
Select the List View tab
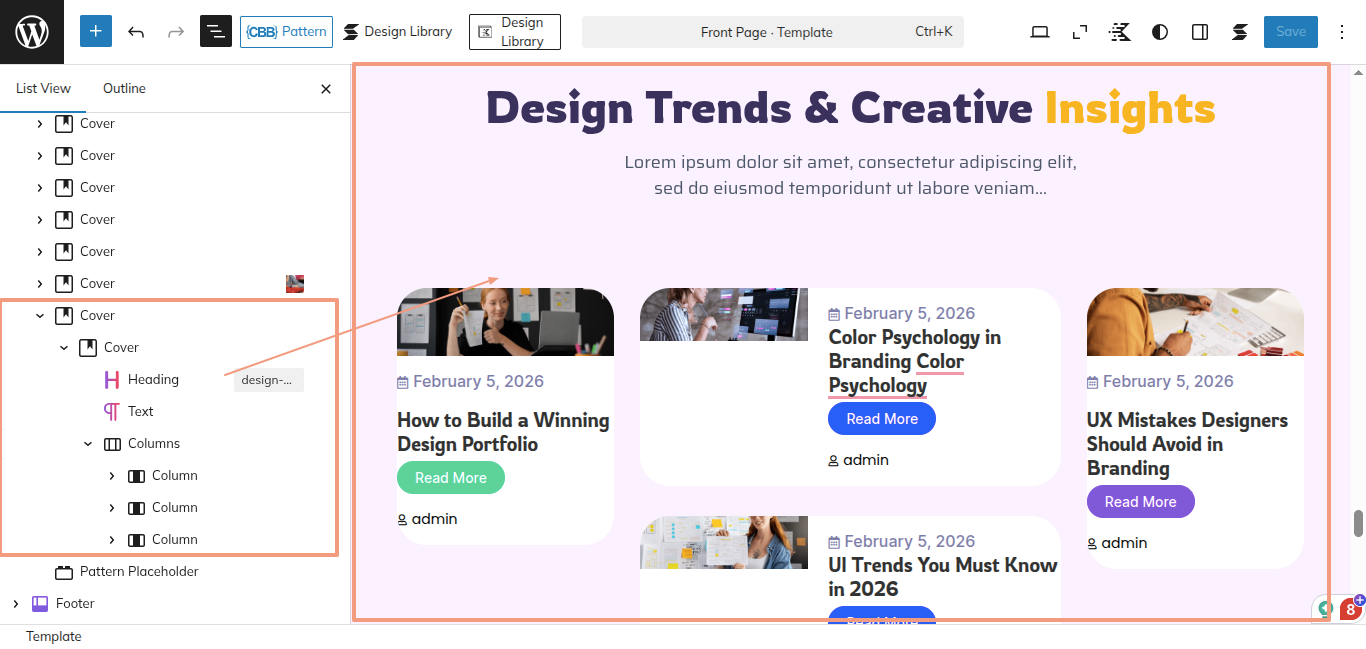point(43,89)
